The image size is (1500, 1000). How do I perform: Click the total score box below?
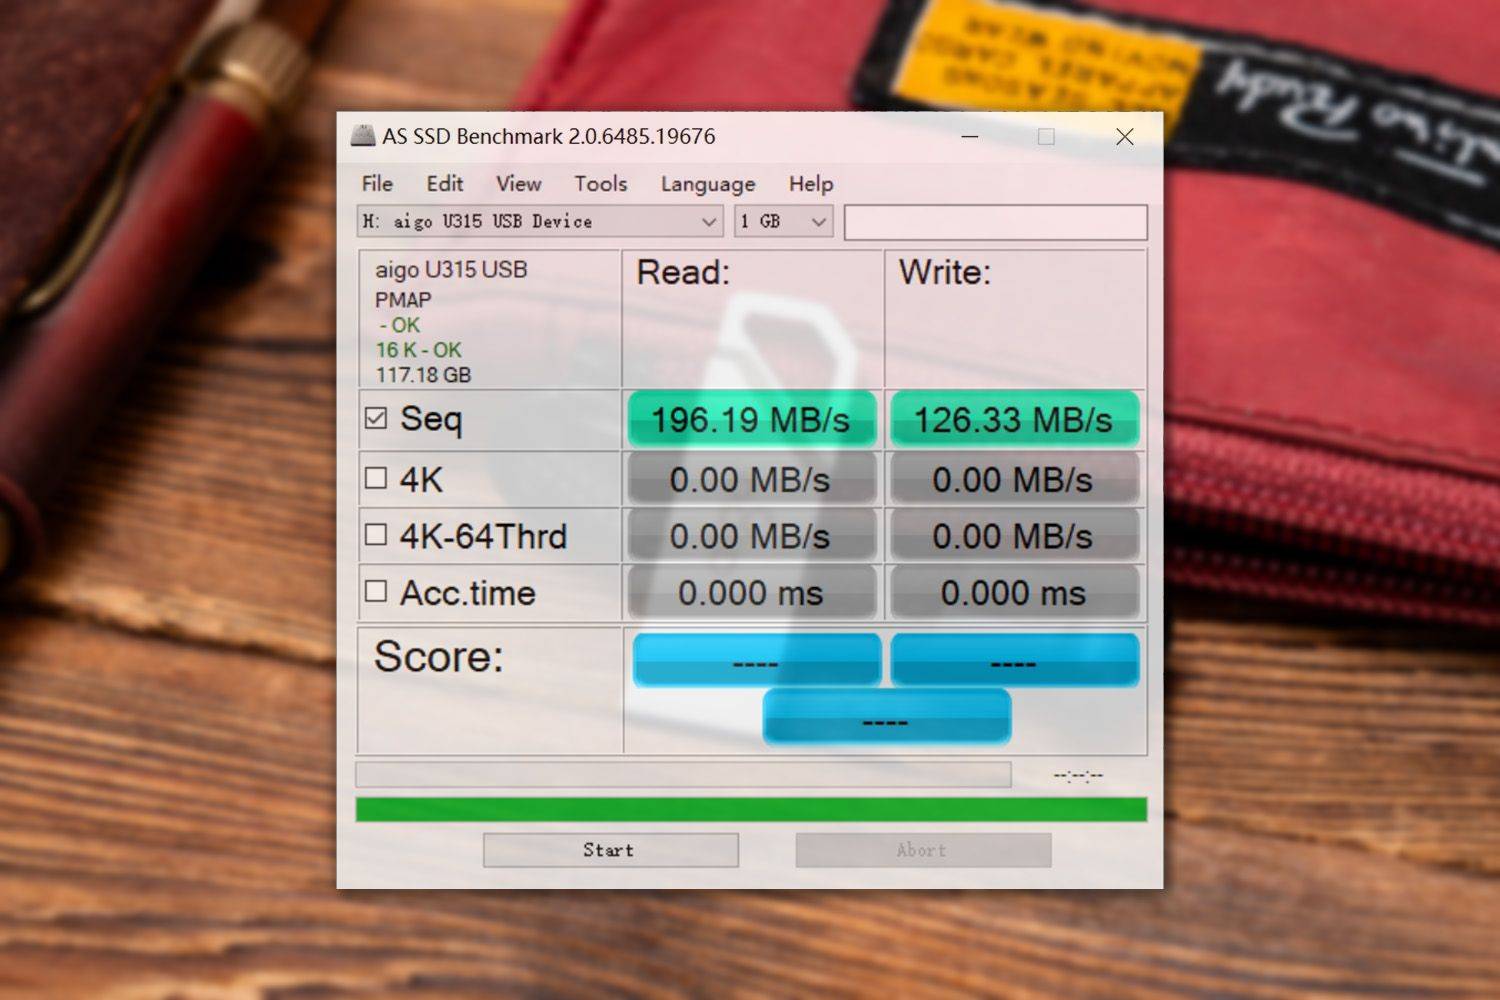886,717
